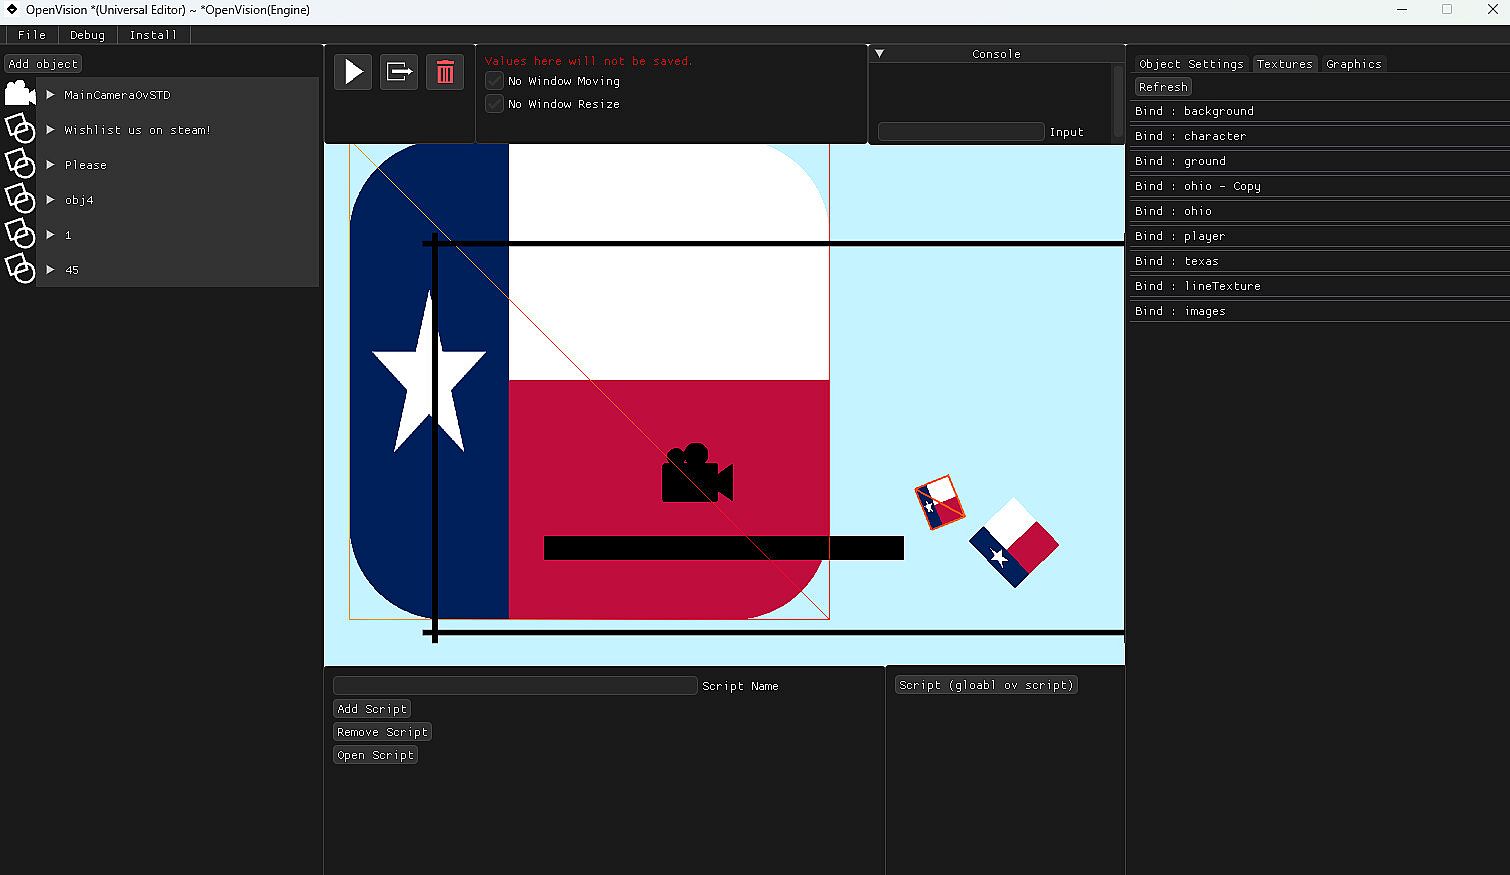Click the object icon beside 45
1510x875 pixels.
pos(19,269)
